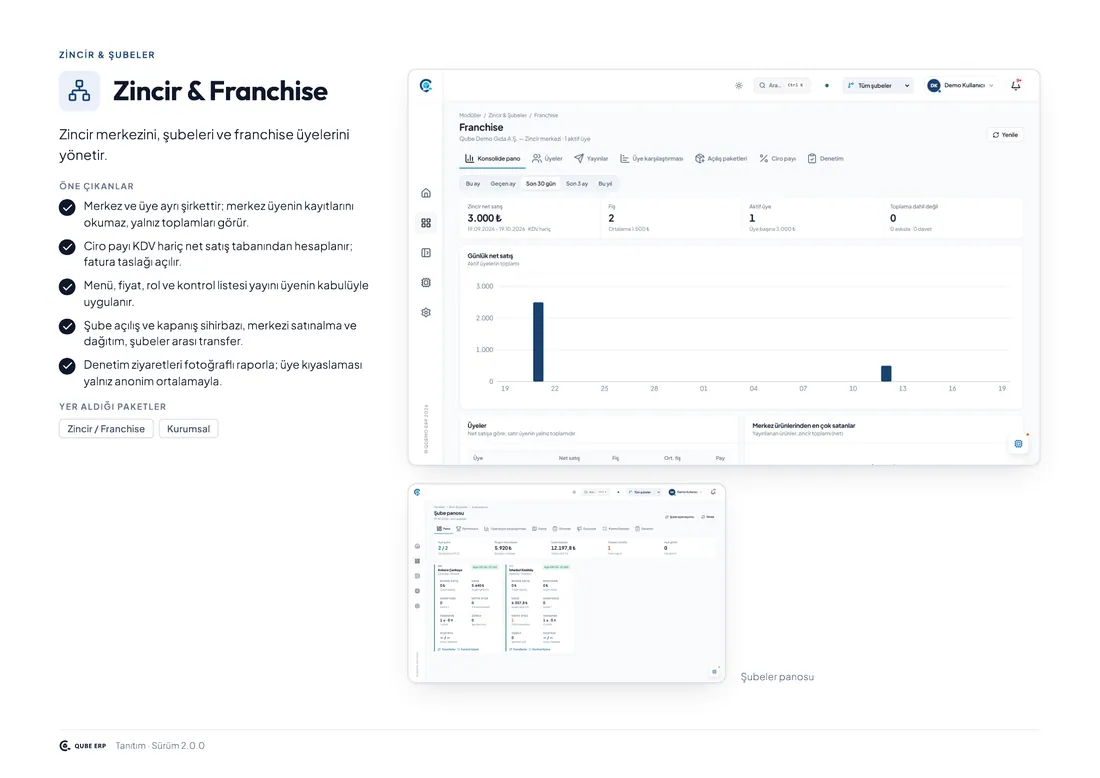
Task: Open the user menu in Şube panosu window
Action: tap(685, 492)
